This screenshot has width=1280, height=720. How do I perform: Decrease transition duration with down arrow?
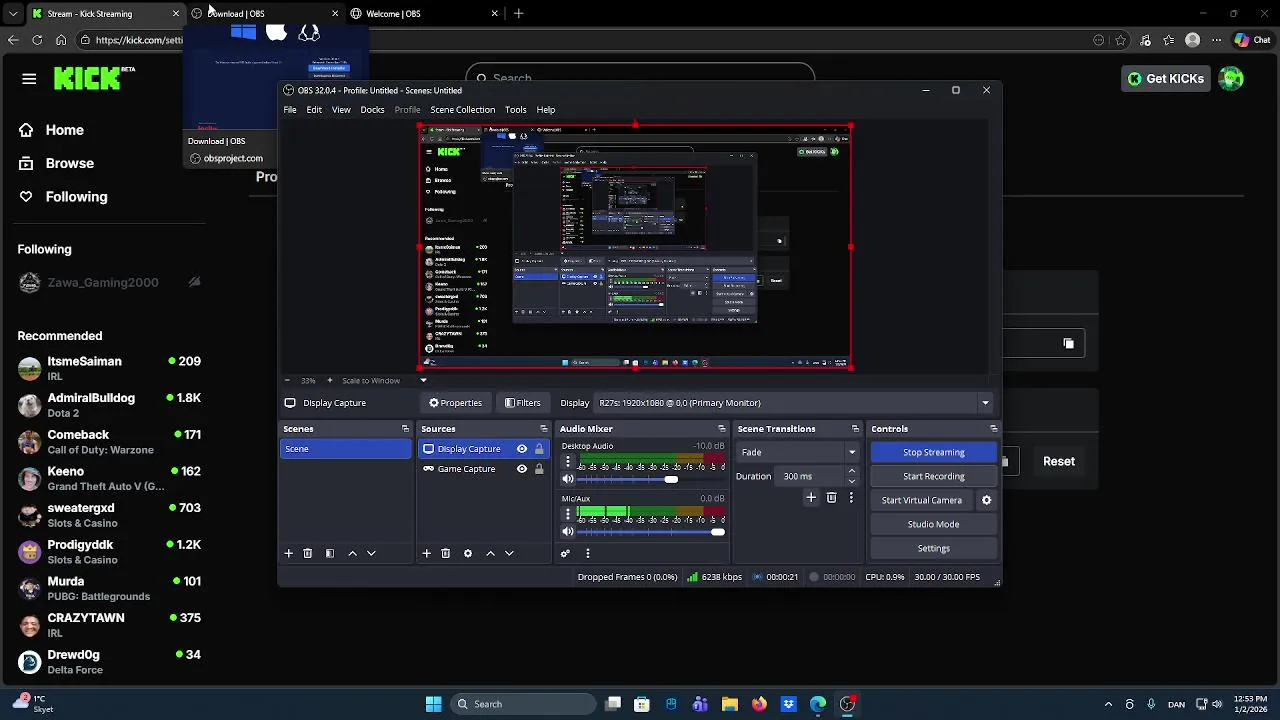coord(852,481)
